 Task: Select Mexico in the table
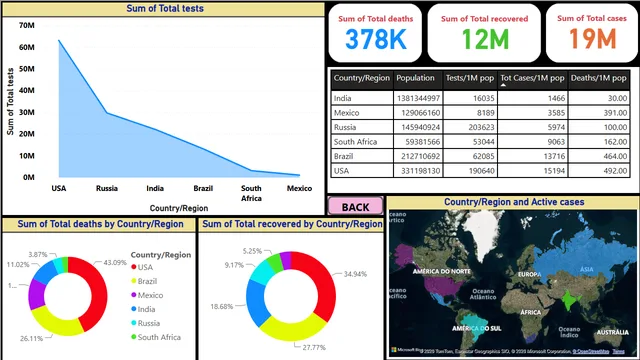(x=347, y=113)
